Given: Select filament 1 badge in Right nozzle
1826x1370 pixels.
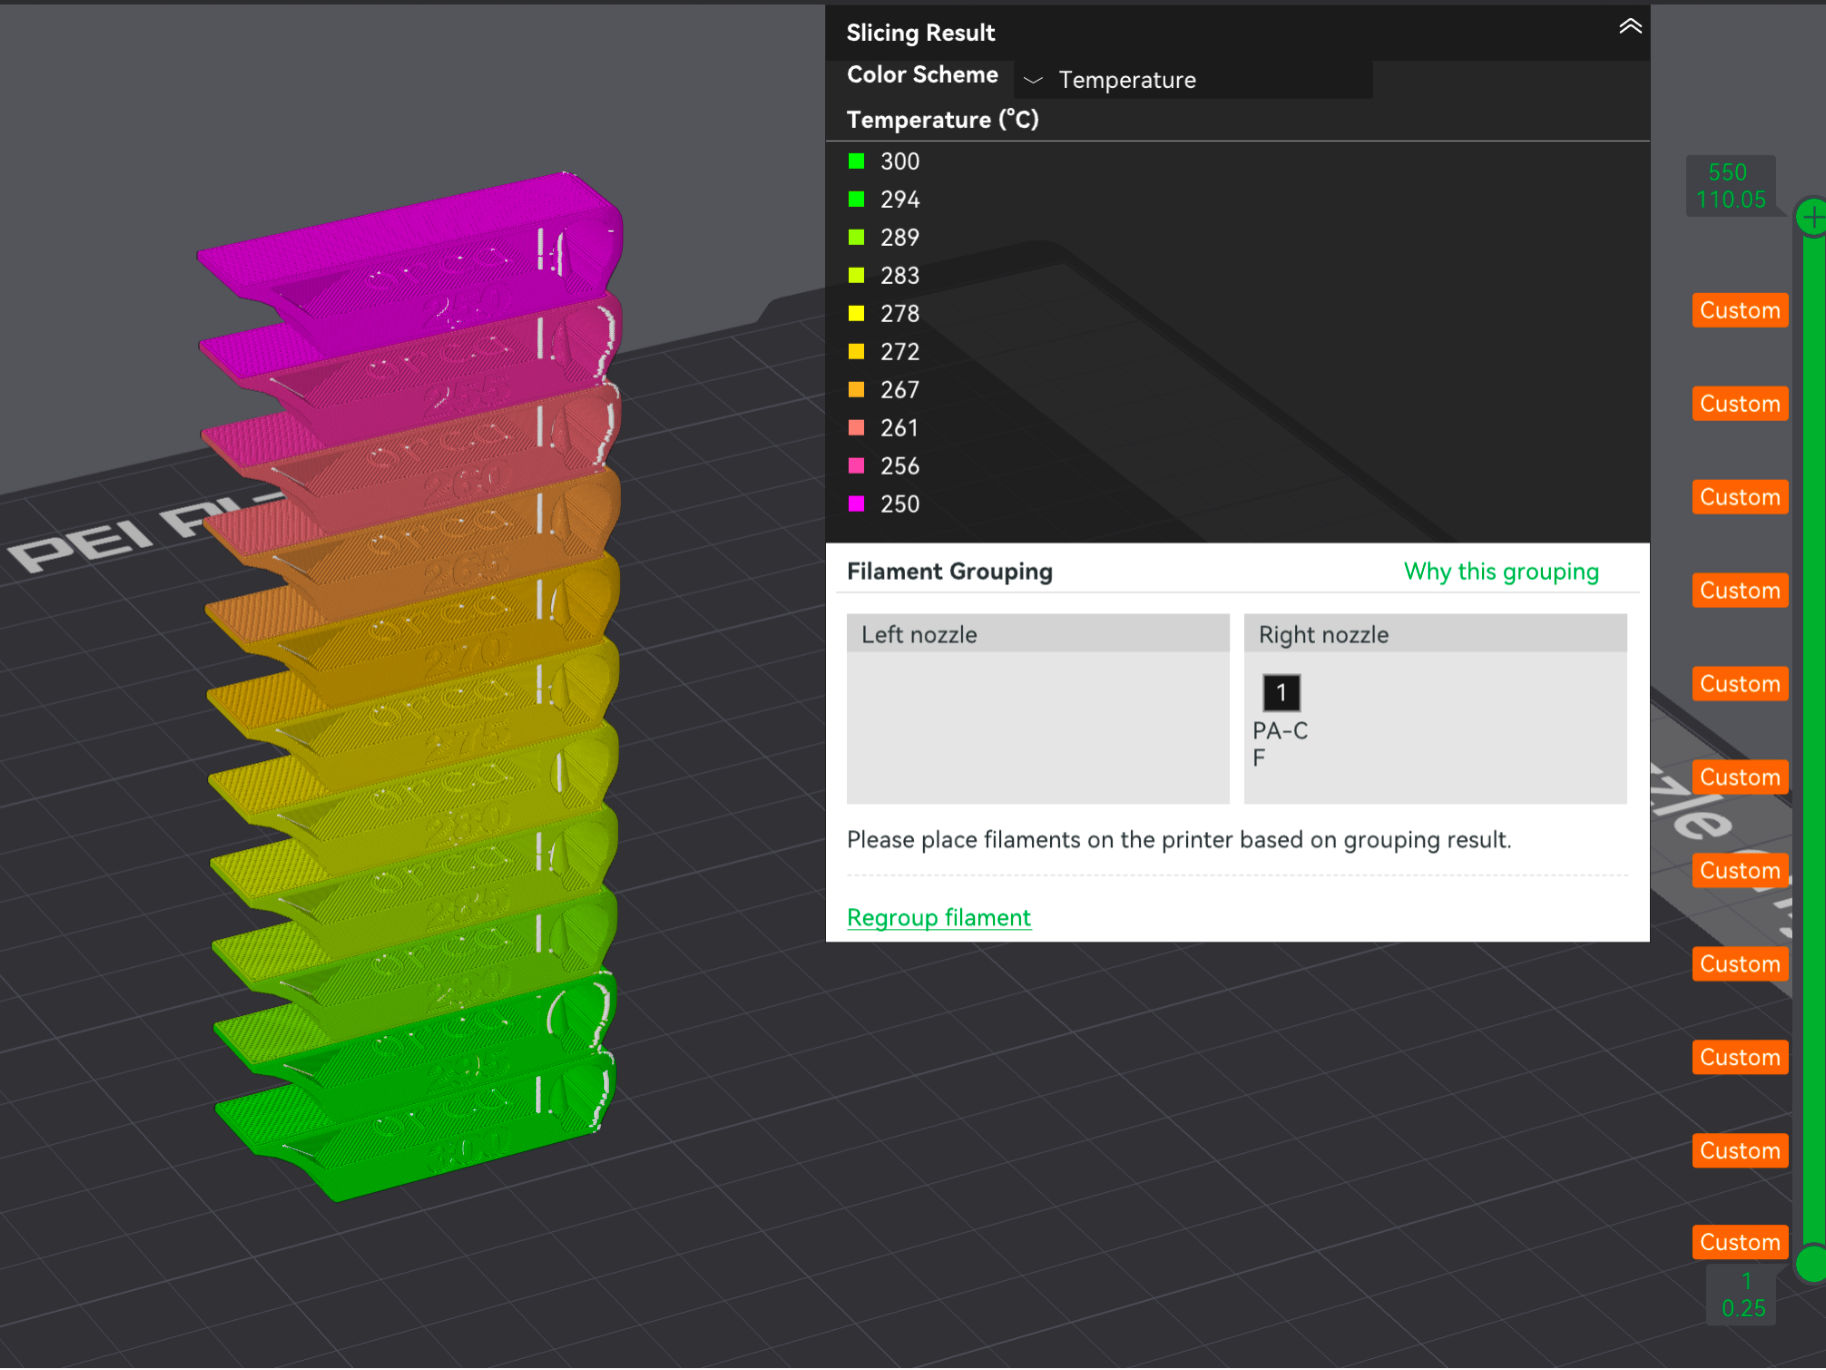Looking at the screenshot, I should click(1281, 692).
